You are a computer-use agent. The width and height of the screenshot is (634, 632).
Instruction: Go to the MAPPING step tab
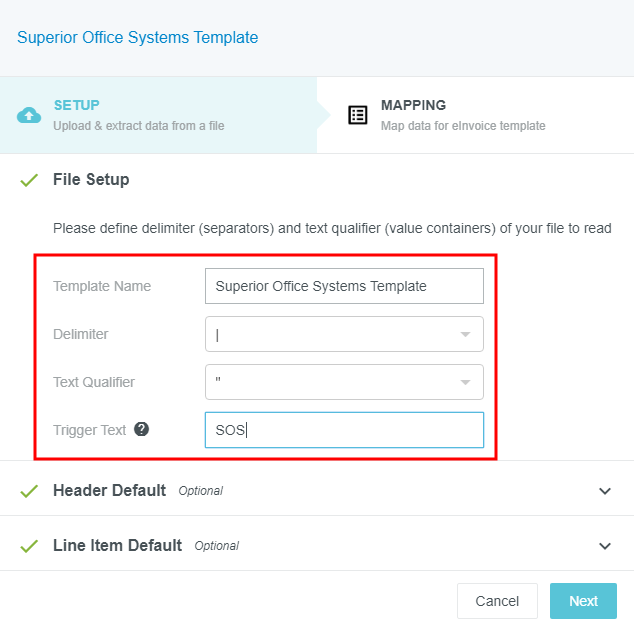(413, 105)
